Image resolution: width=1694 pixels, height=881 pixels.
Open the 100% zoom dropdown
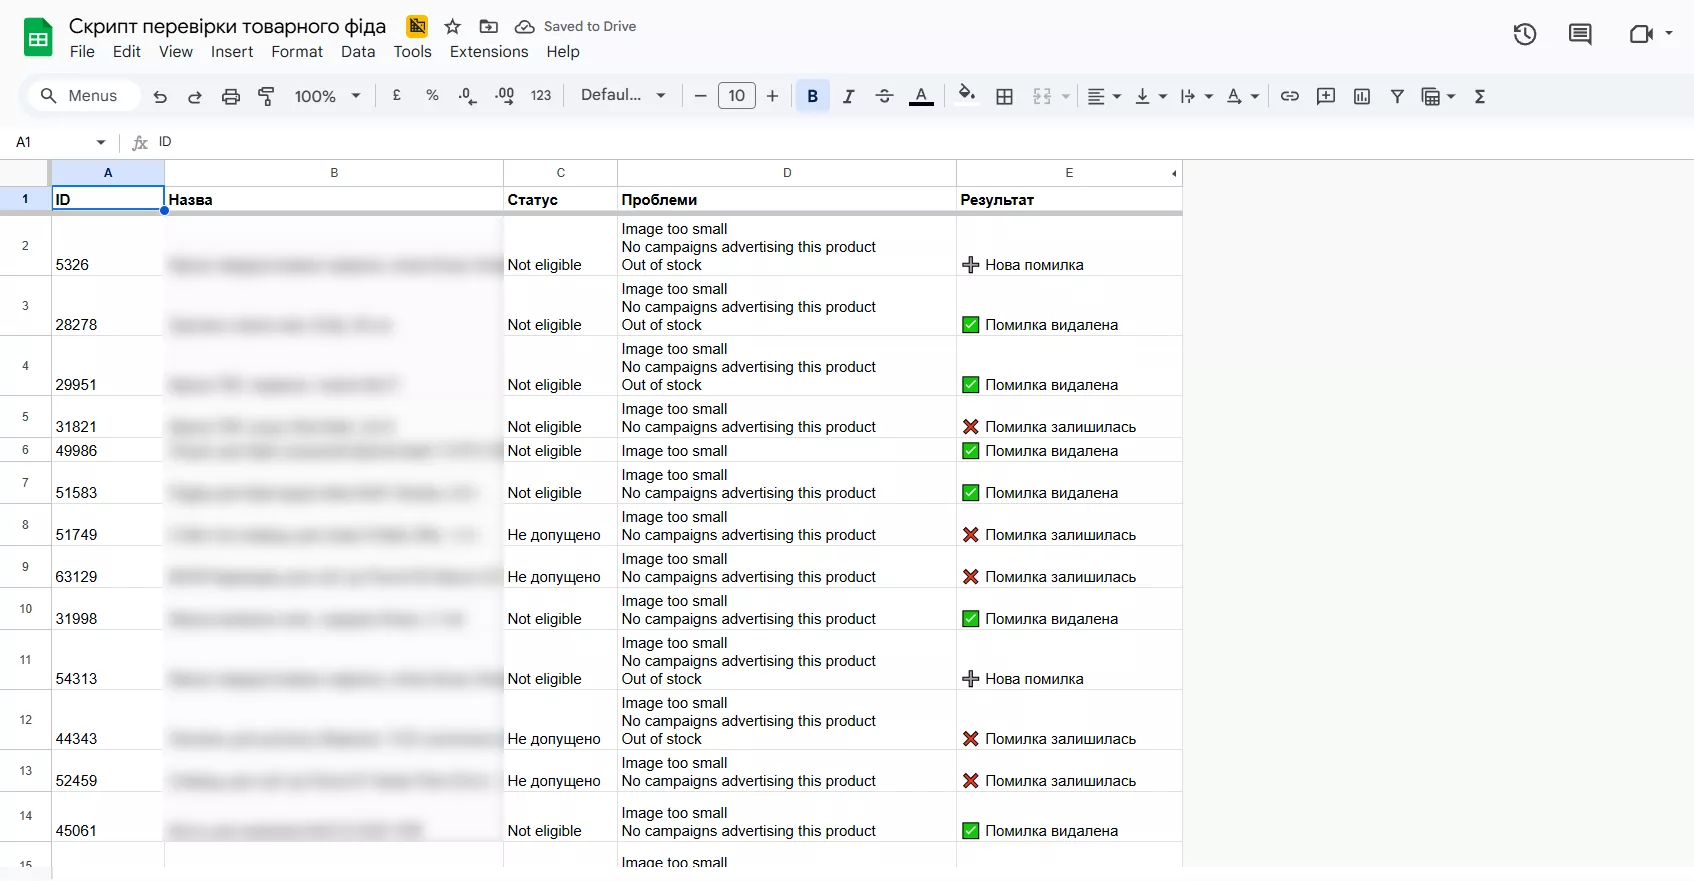(x=327, y=97)
